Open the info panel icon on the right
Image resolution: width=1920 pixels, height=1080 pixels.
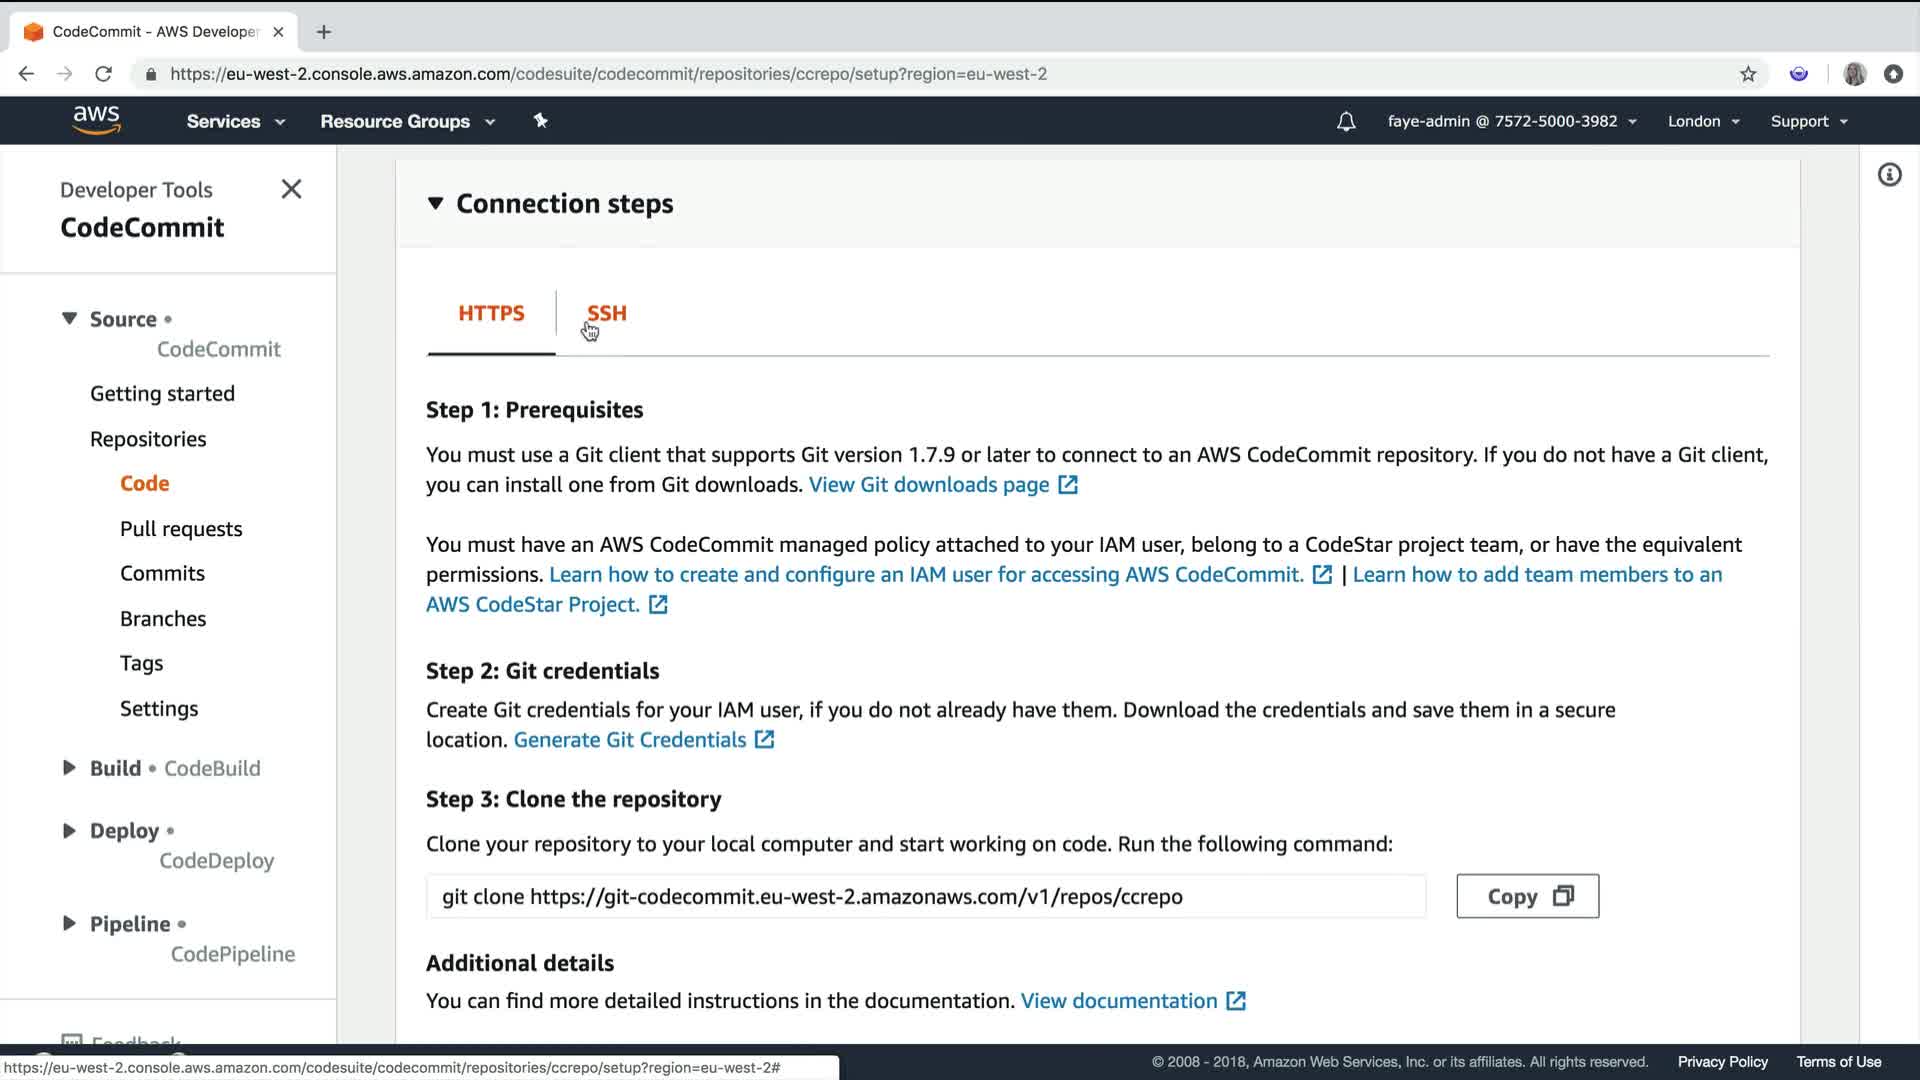click(x=1889, y=175)
